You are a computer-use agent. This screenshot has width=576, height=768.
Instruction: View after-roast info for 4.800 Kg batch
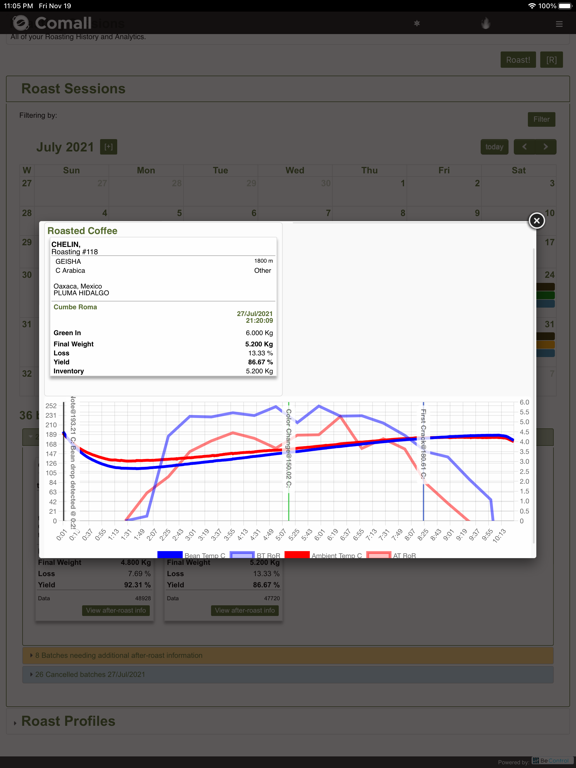[x=116, y=610]
